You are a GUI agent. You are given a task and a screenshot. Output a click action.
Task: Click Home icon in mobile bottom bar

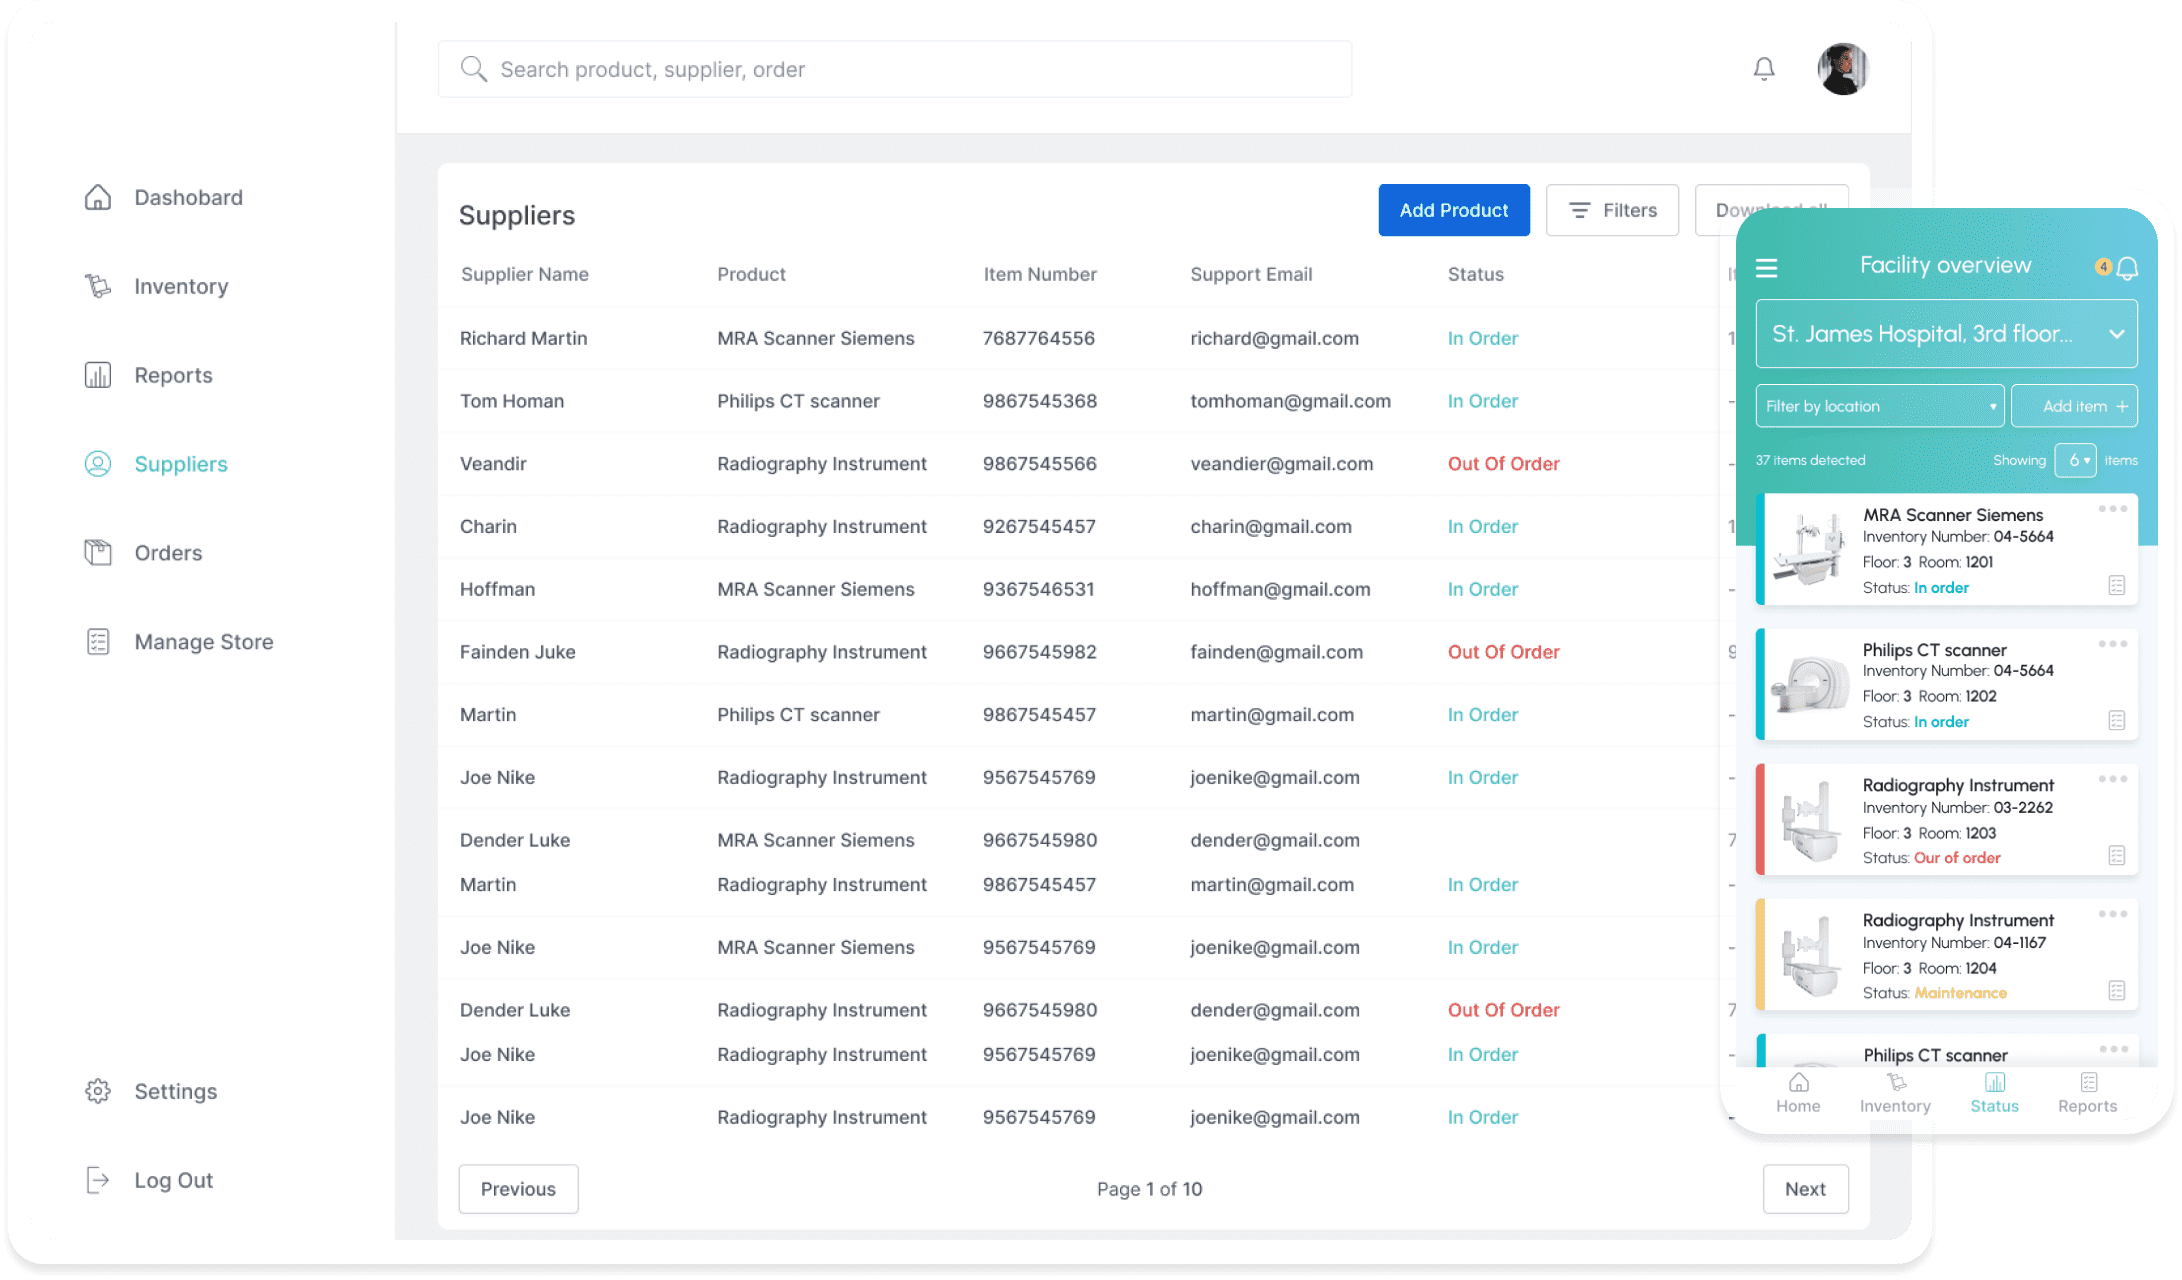click(1798, 1082)
